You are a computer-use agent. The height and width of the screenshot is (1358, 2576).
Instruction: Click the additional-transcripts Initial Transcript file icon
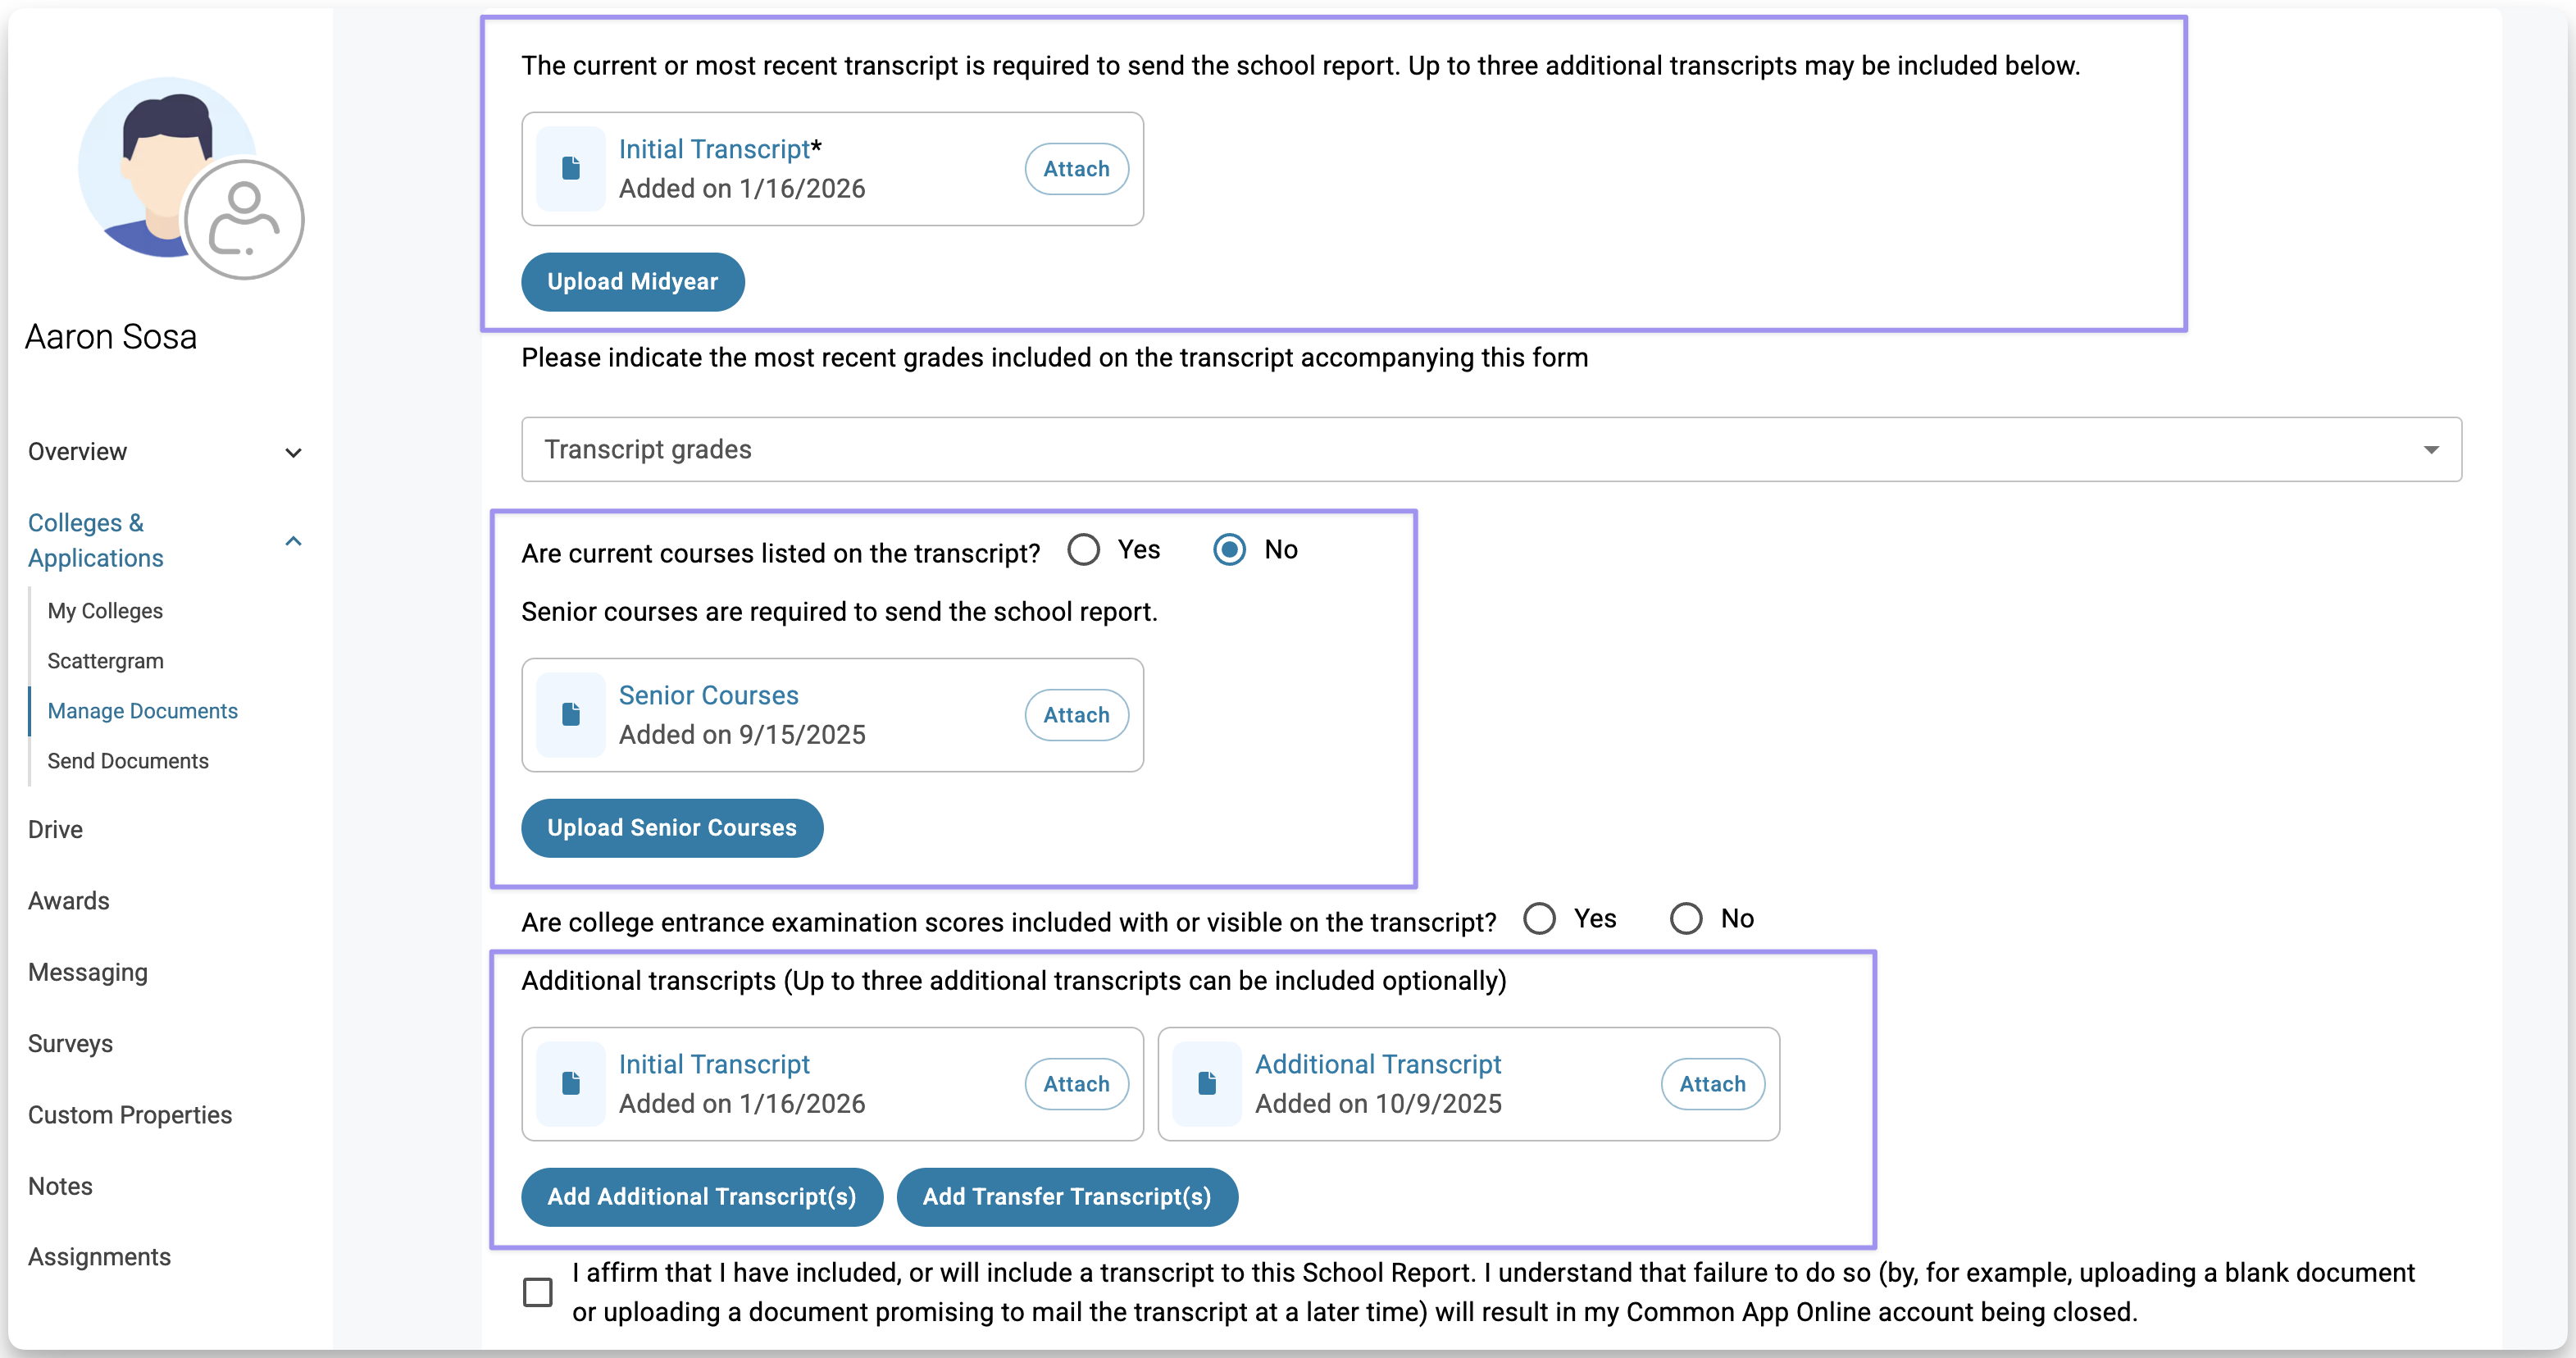coord(571,1083)
